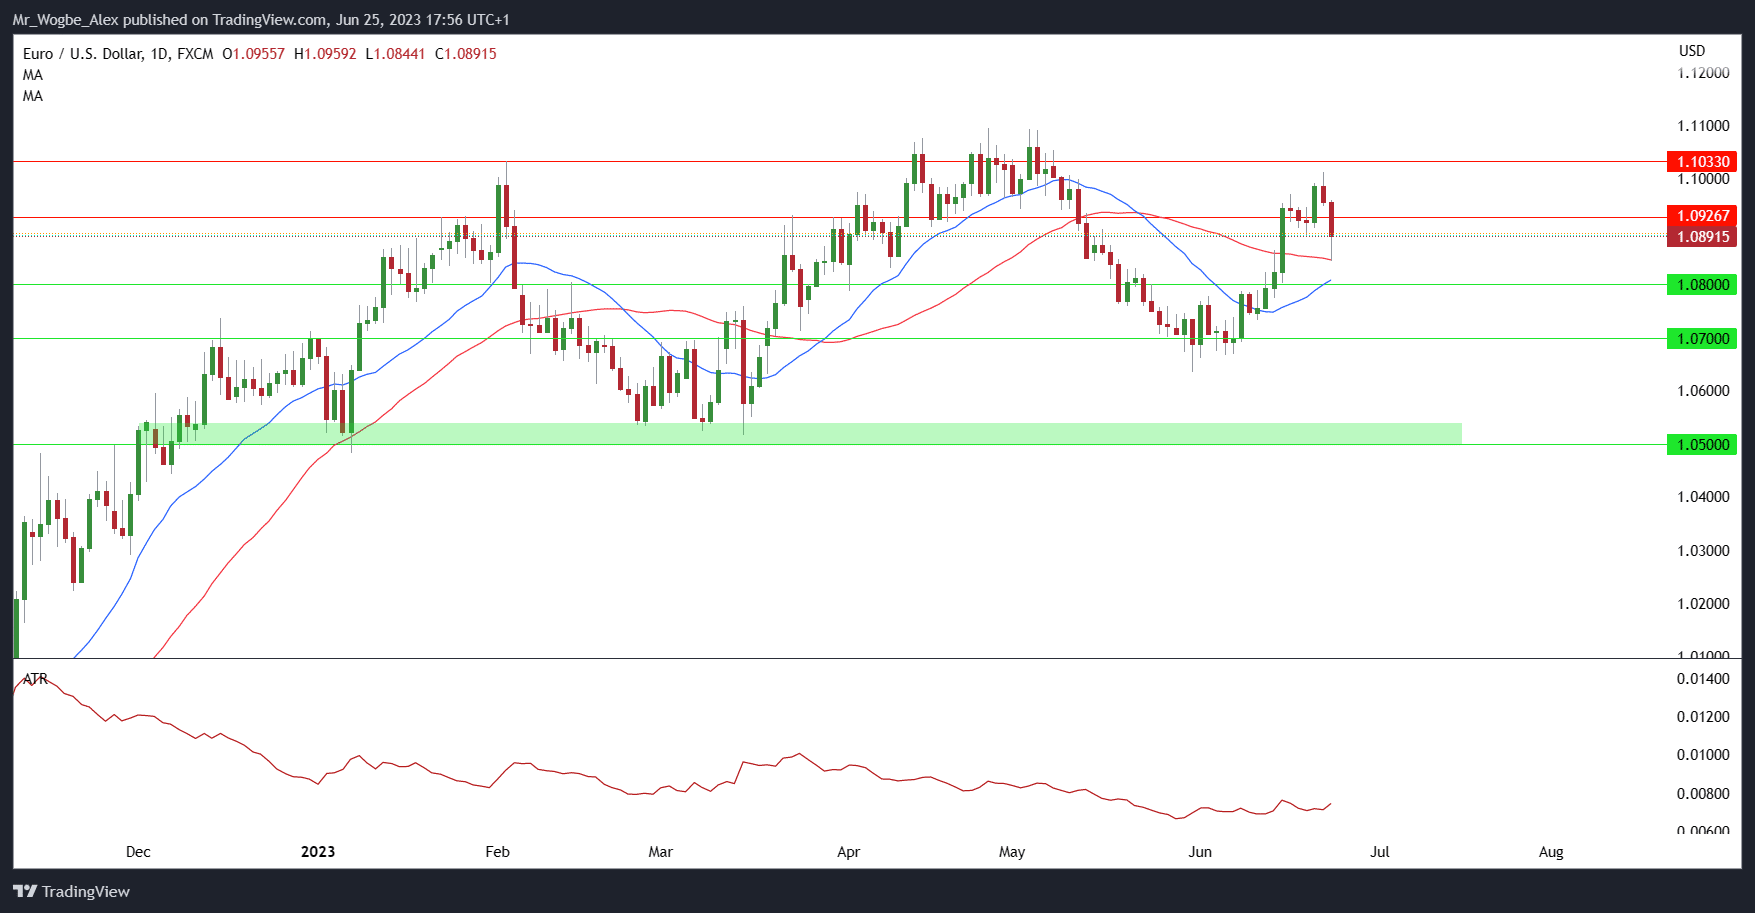Select the 1.08915 current price label
The height and width of the screenshot is (913, 1755).
(x=1702, y=237)
